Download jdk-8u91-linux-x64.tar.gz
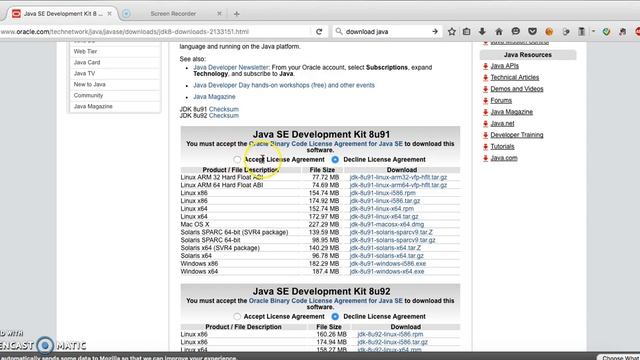Image resolution: width=640 pixels, height=360 pixels. (x=384, y=216)
